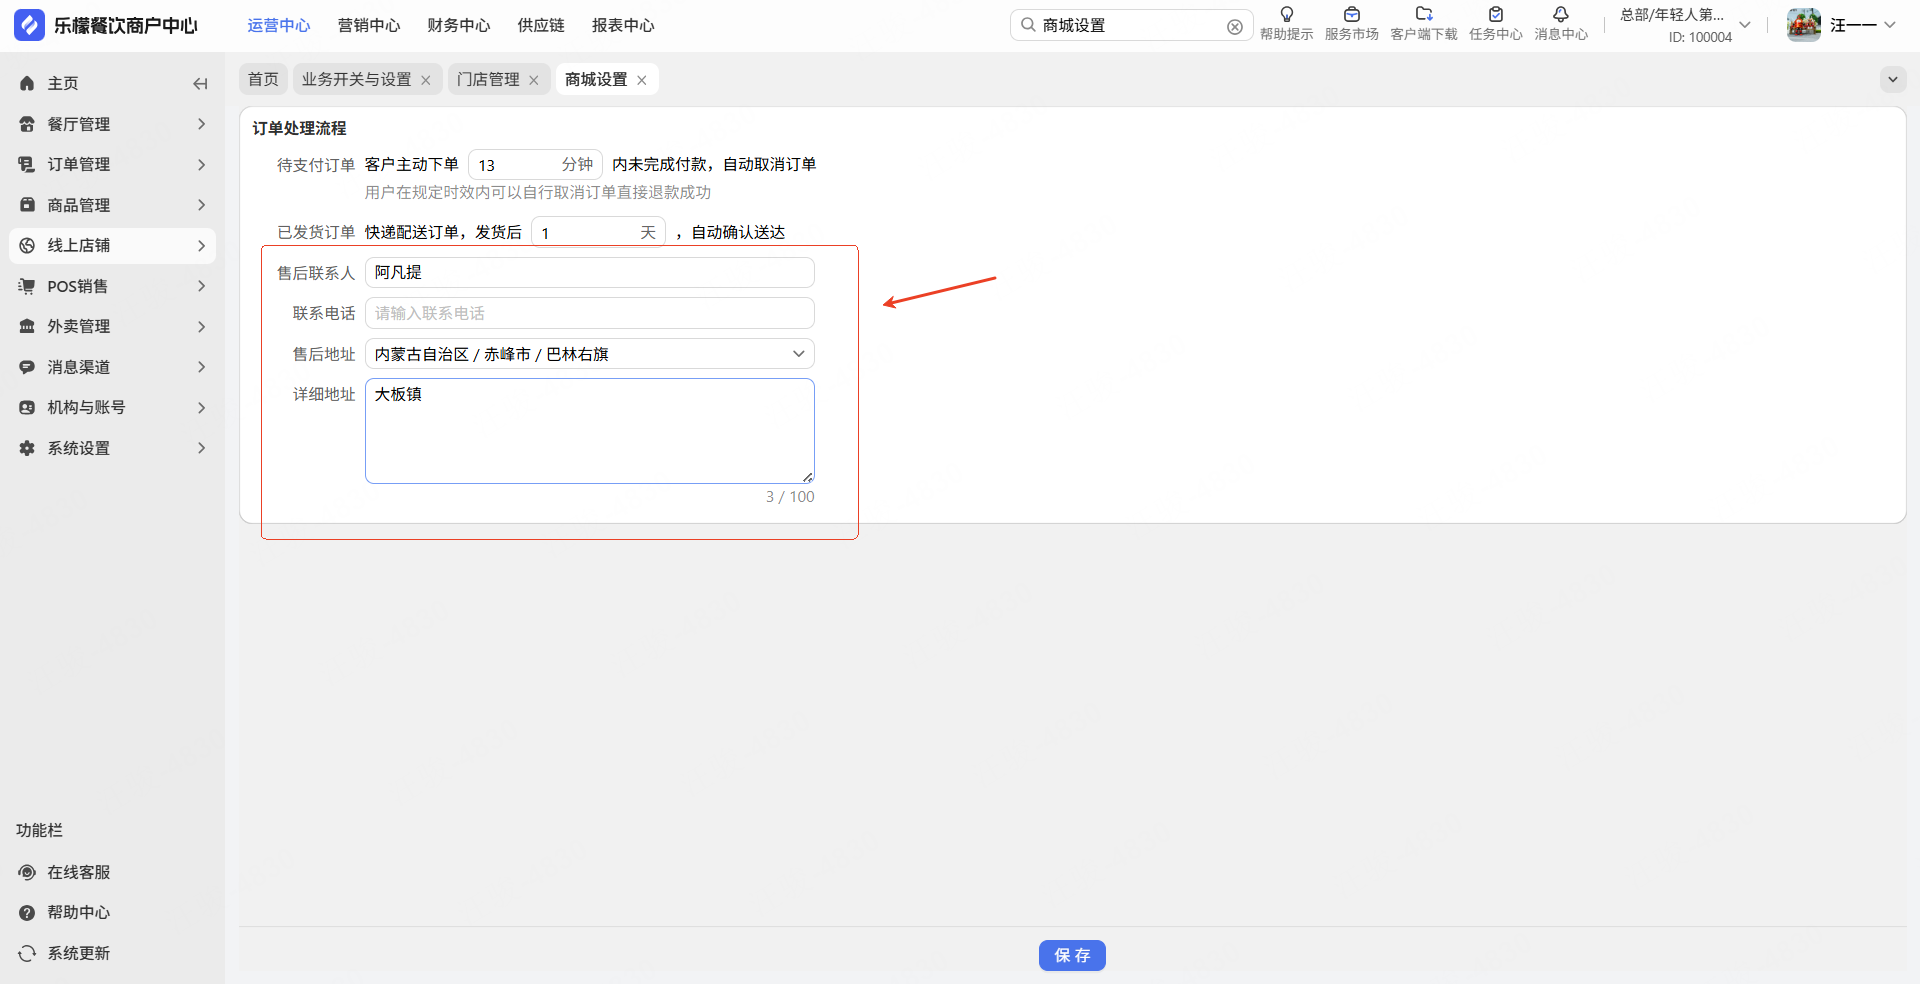Switch to 供应链 top menu

pyautogui.click(x=541, y=25)
